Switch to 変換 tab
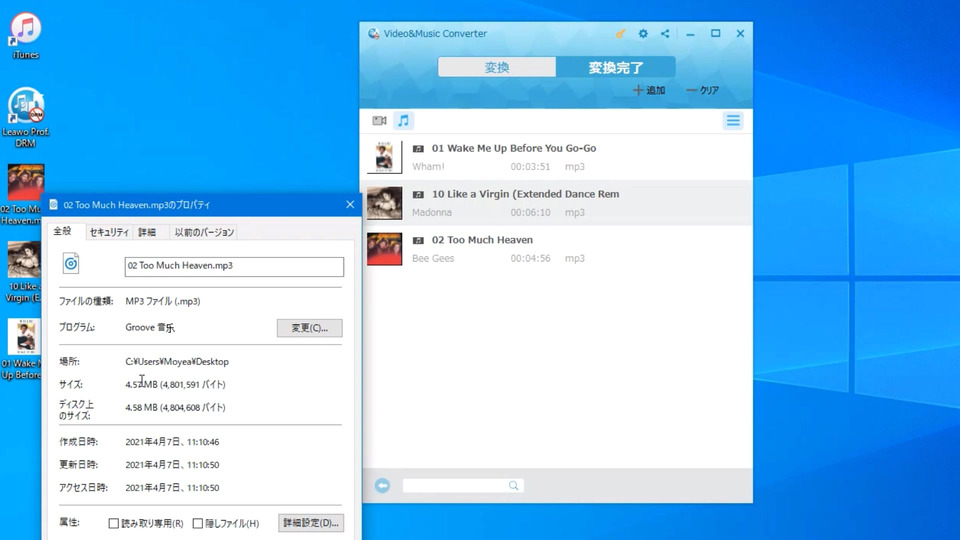The image size is (960, 540). click(x=497, y=67)
